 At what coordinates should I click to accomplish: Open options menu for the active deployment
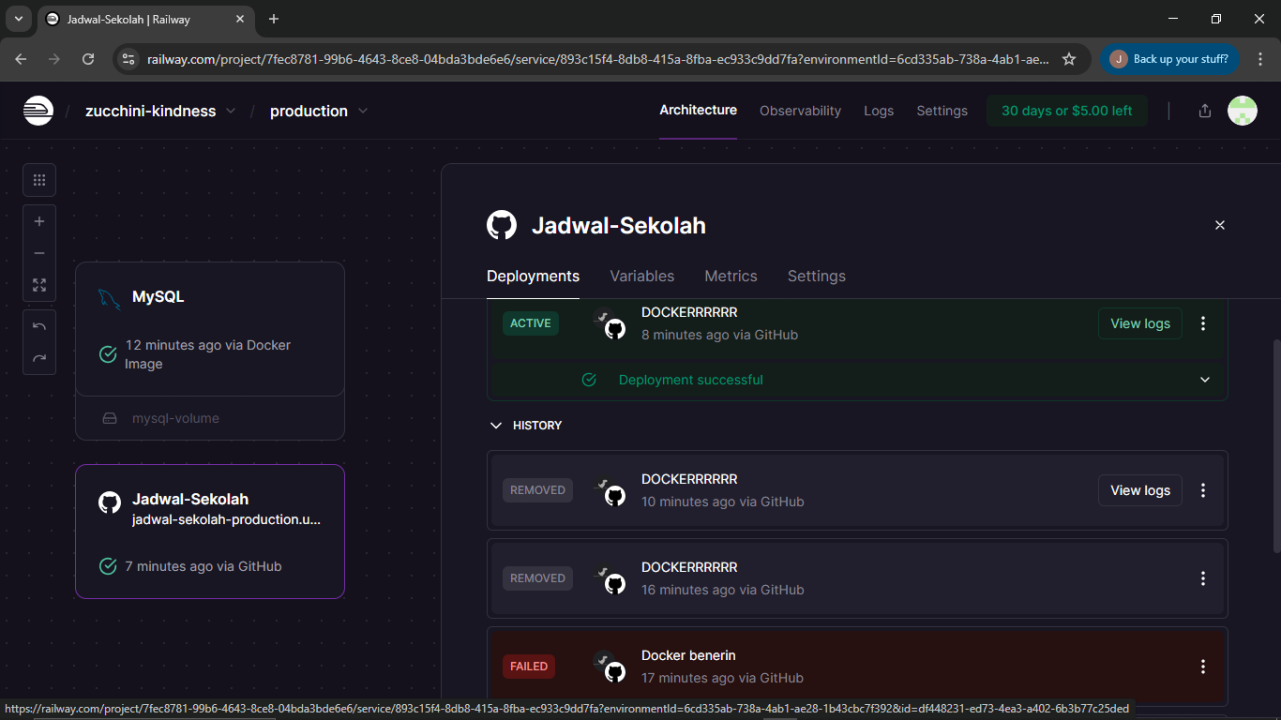pos(1203,324)
